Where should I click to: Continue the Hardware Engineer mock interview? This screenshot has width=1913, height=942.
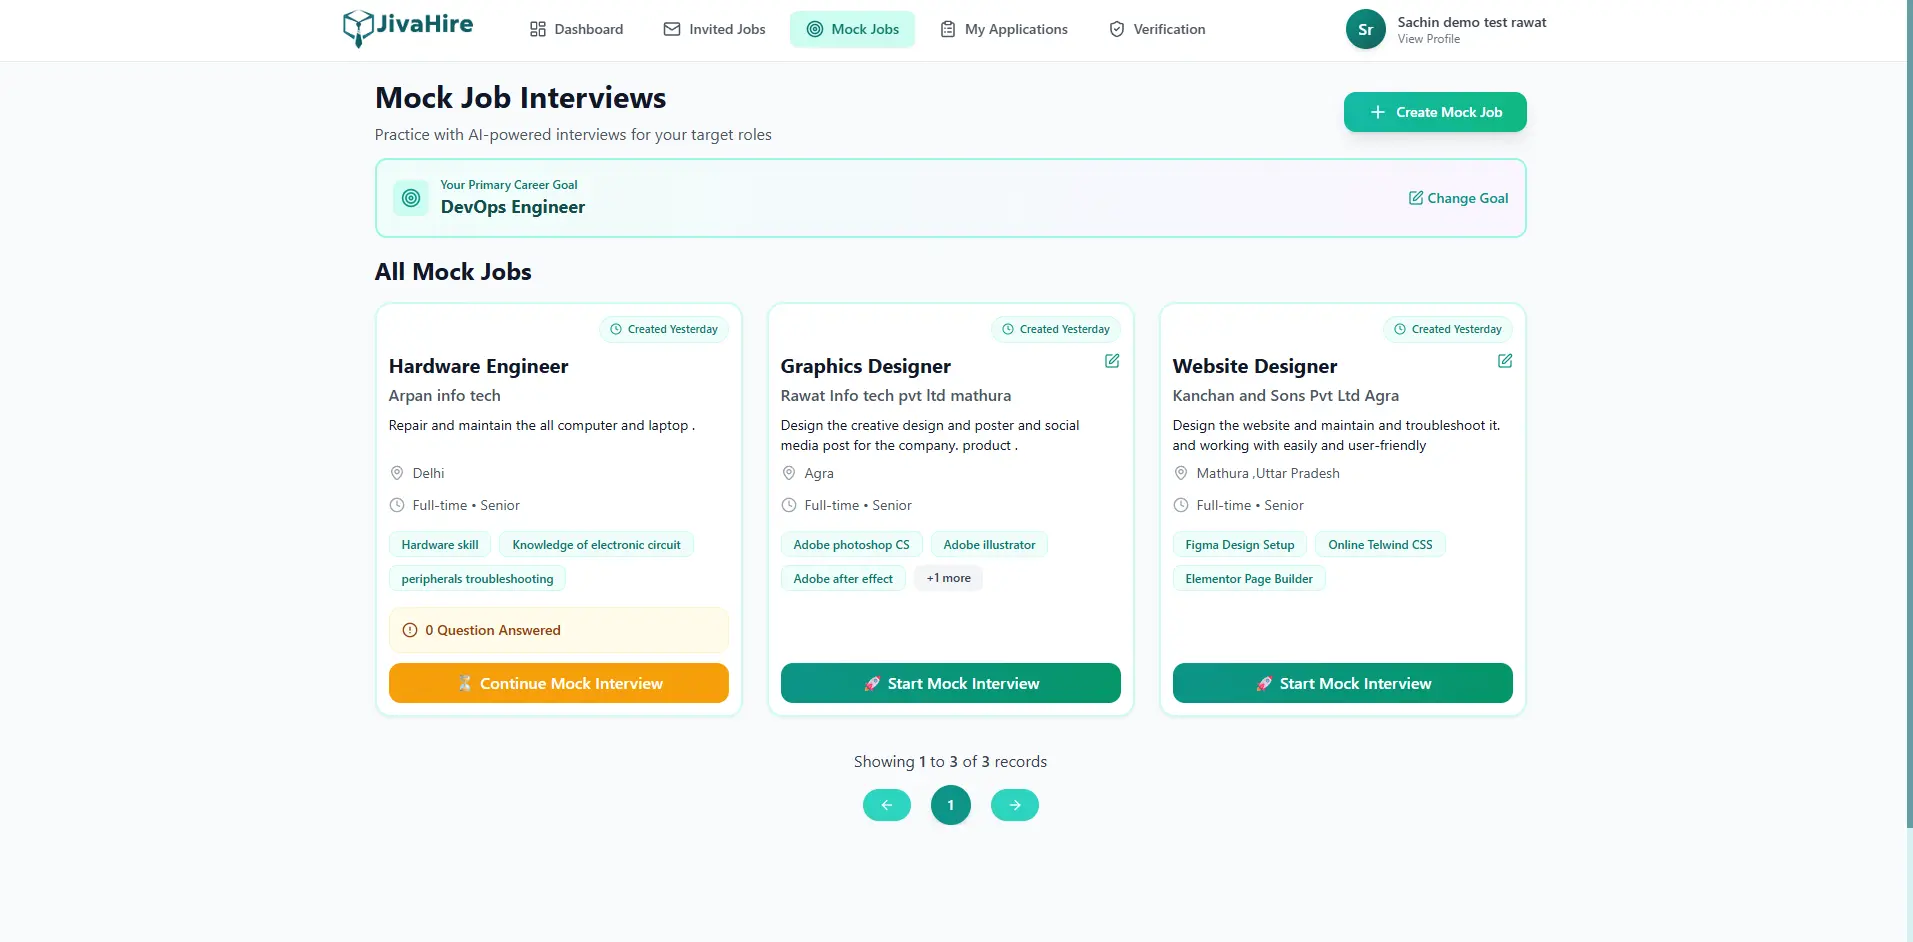coord(558,683)
